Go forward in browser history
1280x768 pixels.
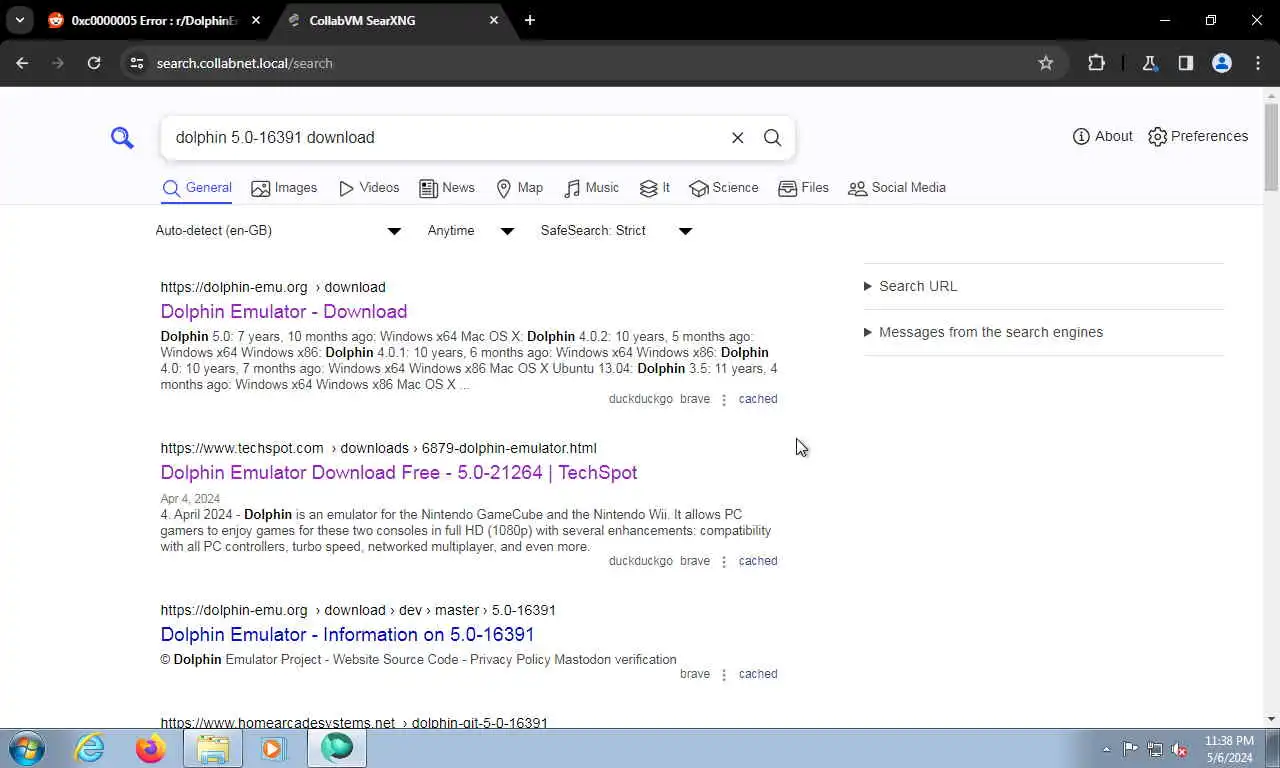pyautogui.click(x=58, y=63)
